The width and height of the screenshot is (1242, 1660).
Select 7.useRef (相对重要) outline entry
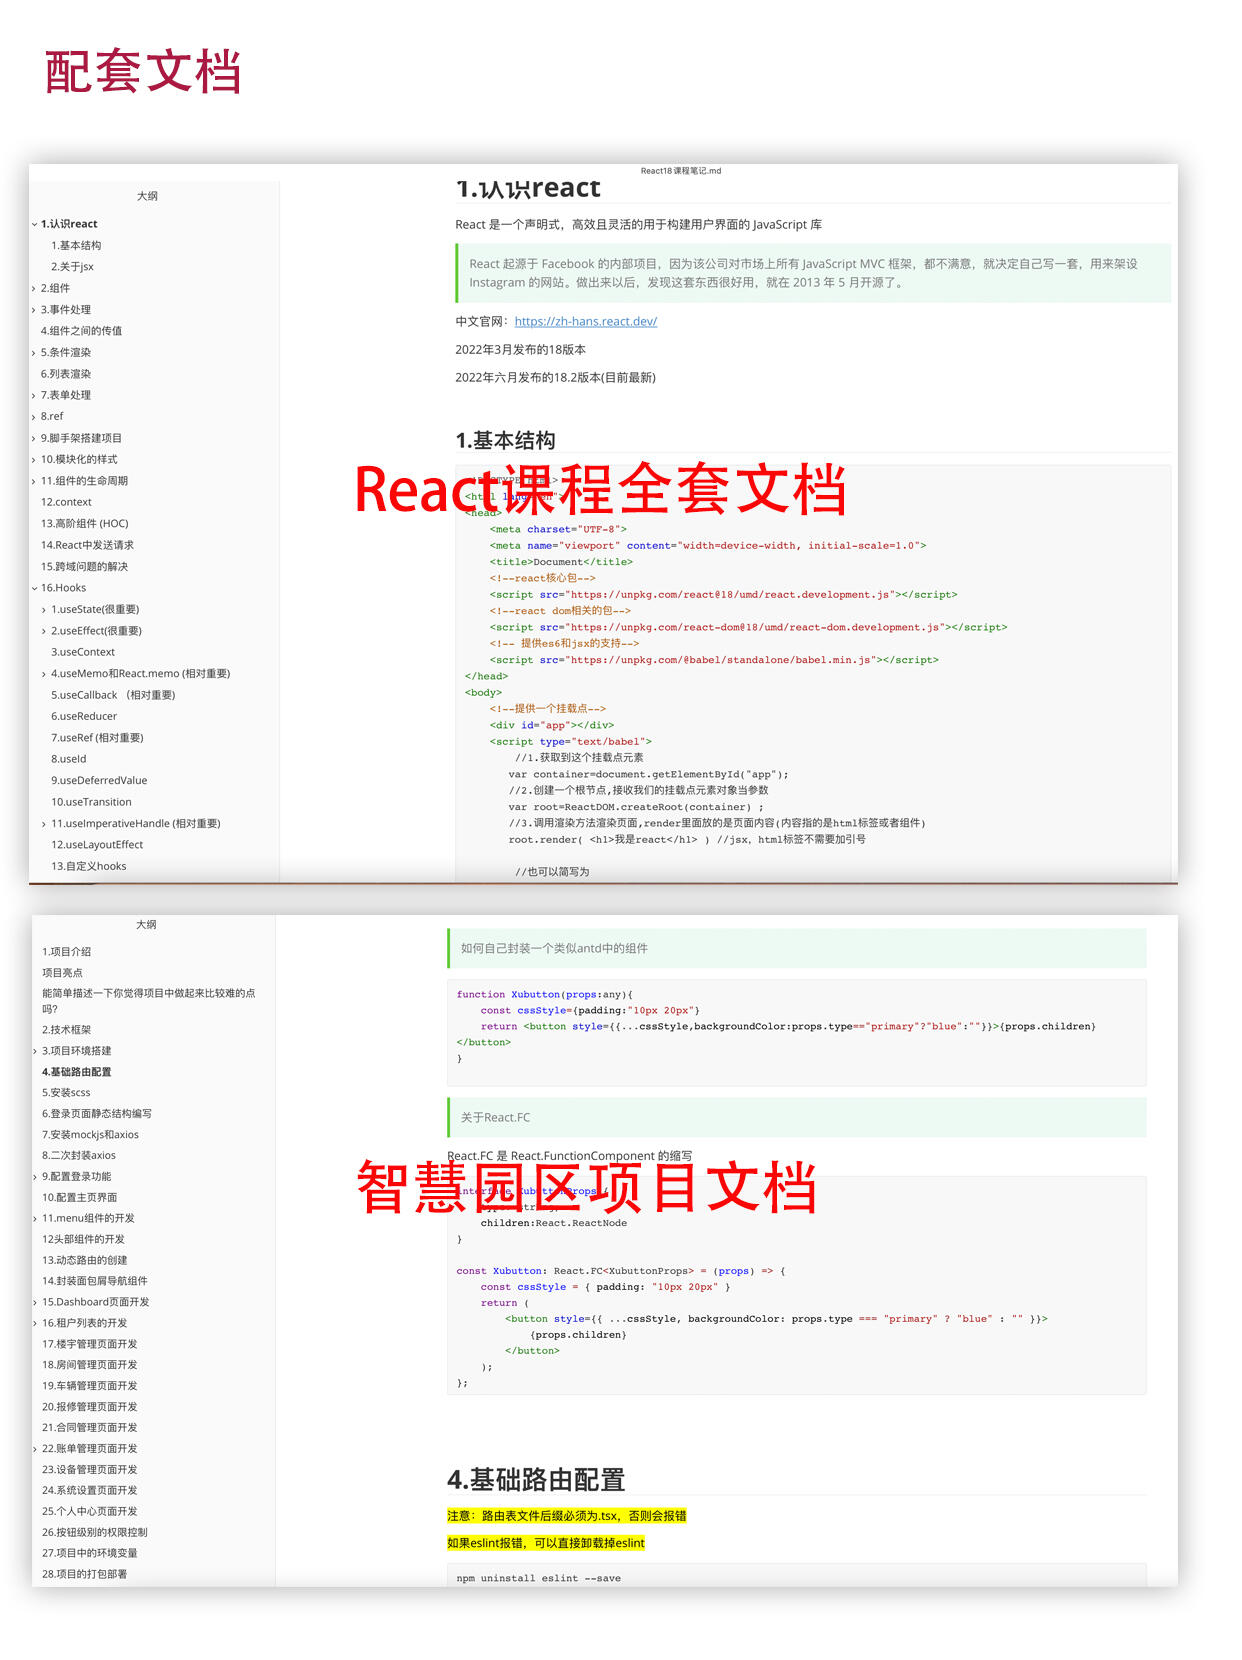tap(97, 738)
